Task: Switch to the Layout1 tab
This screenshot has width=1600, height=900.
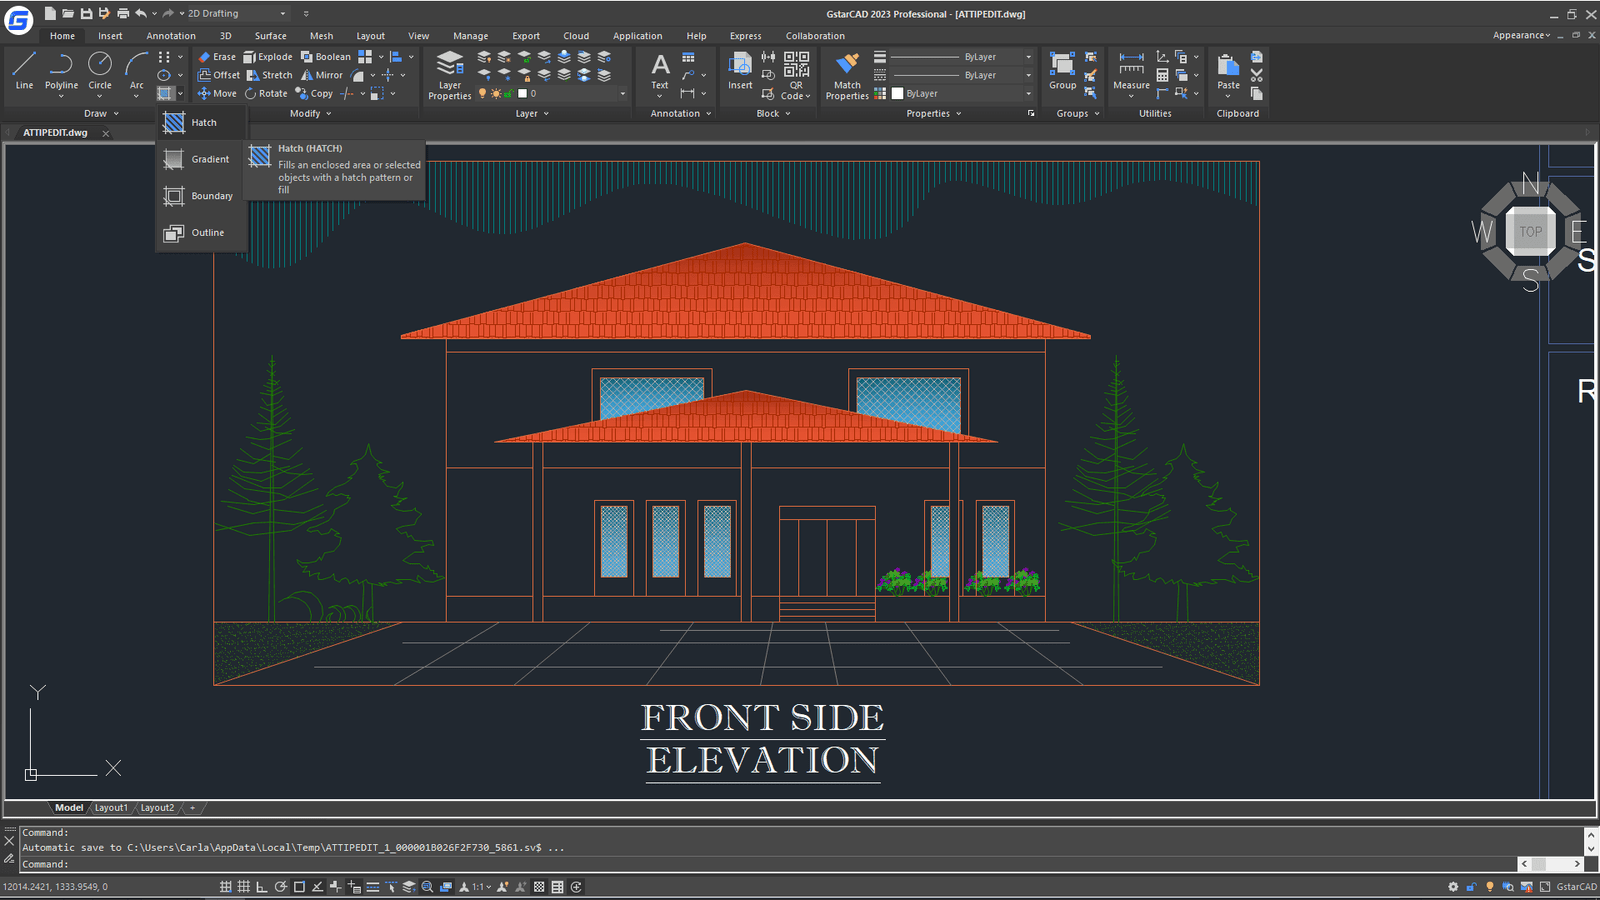Action: (x=111, y=808)
